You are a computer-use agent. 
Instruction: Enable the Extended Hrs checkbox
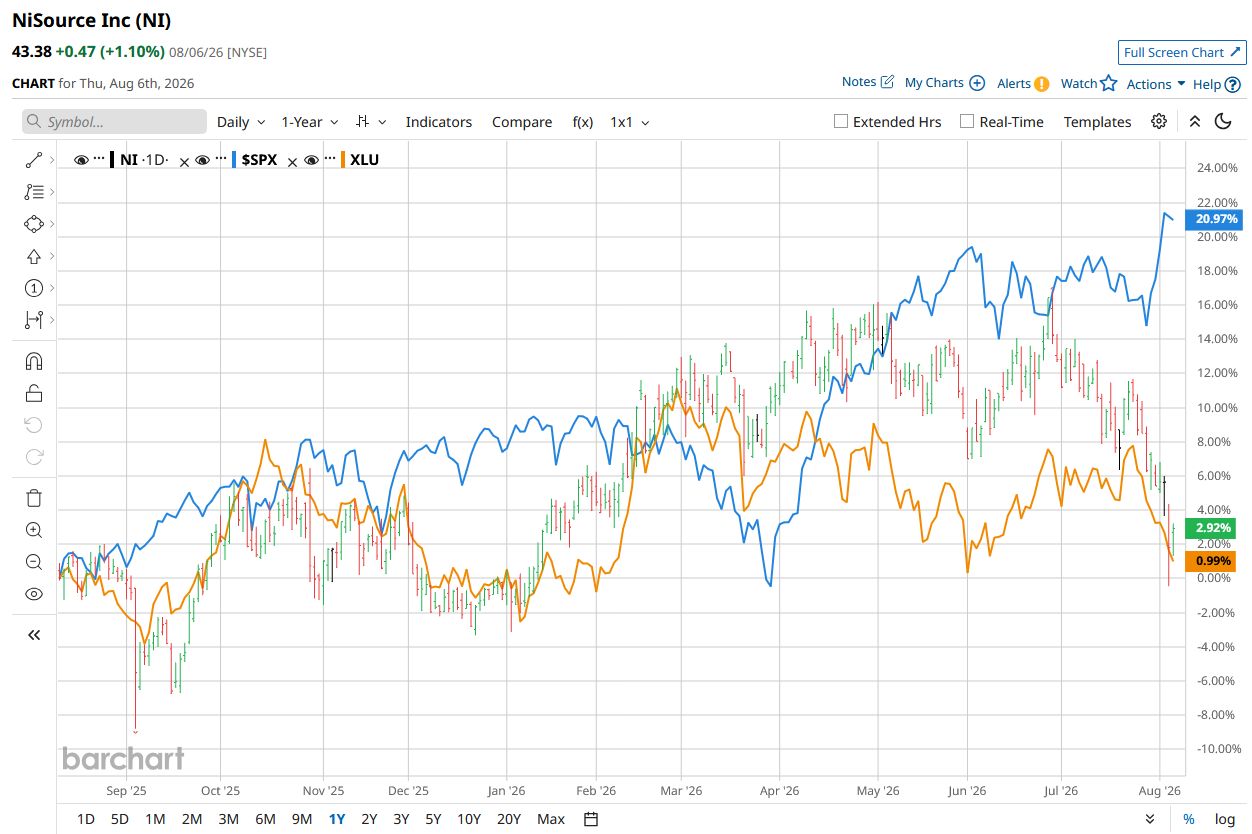click(841, 121)
